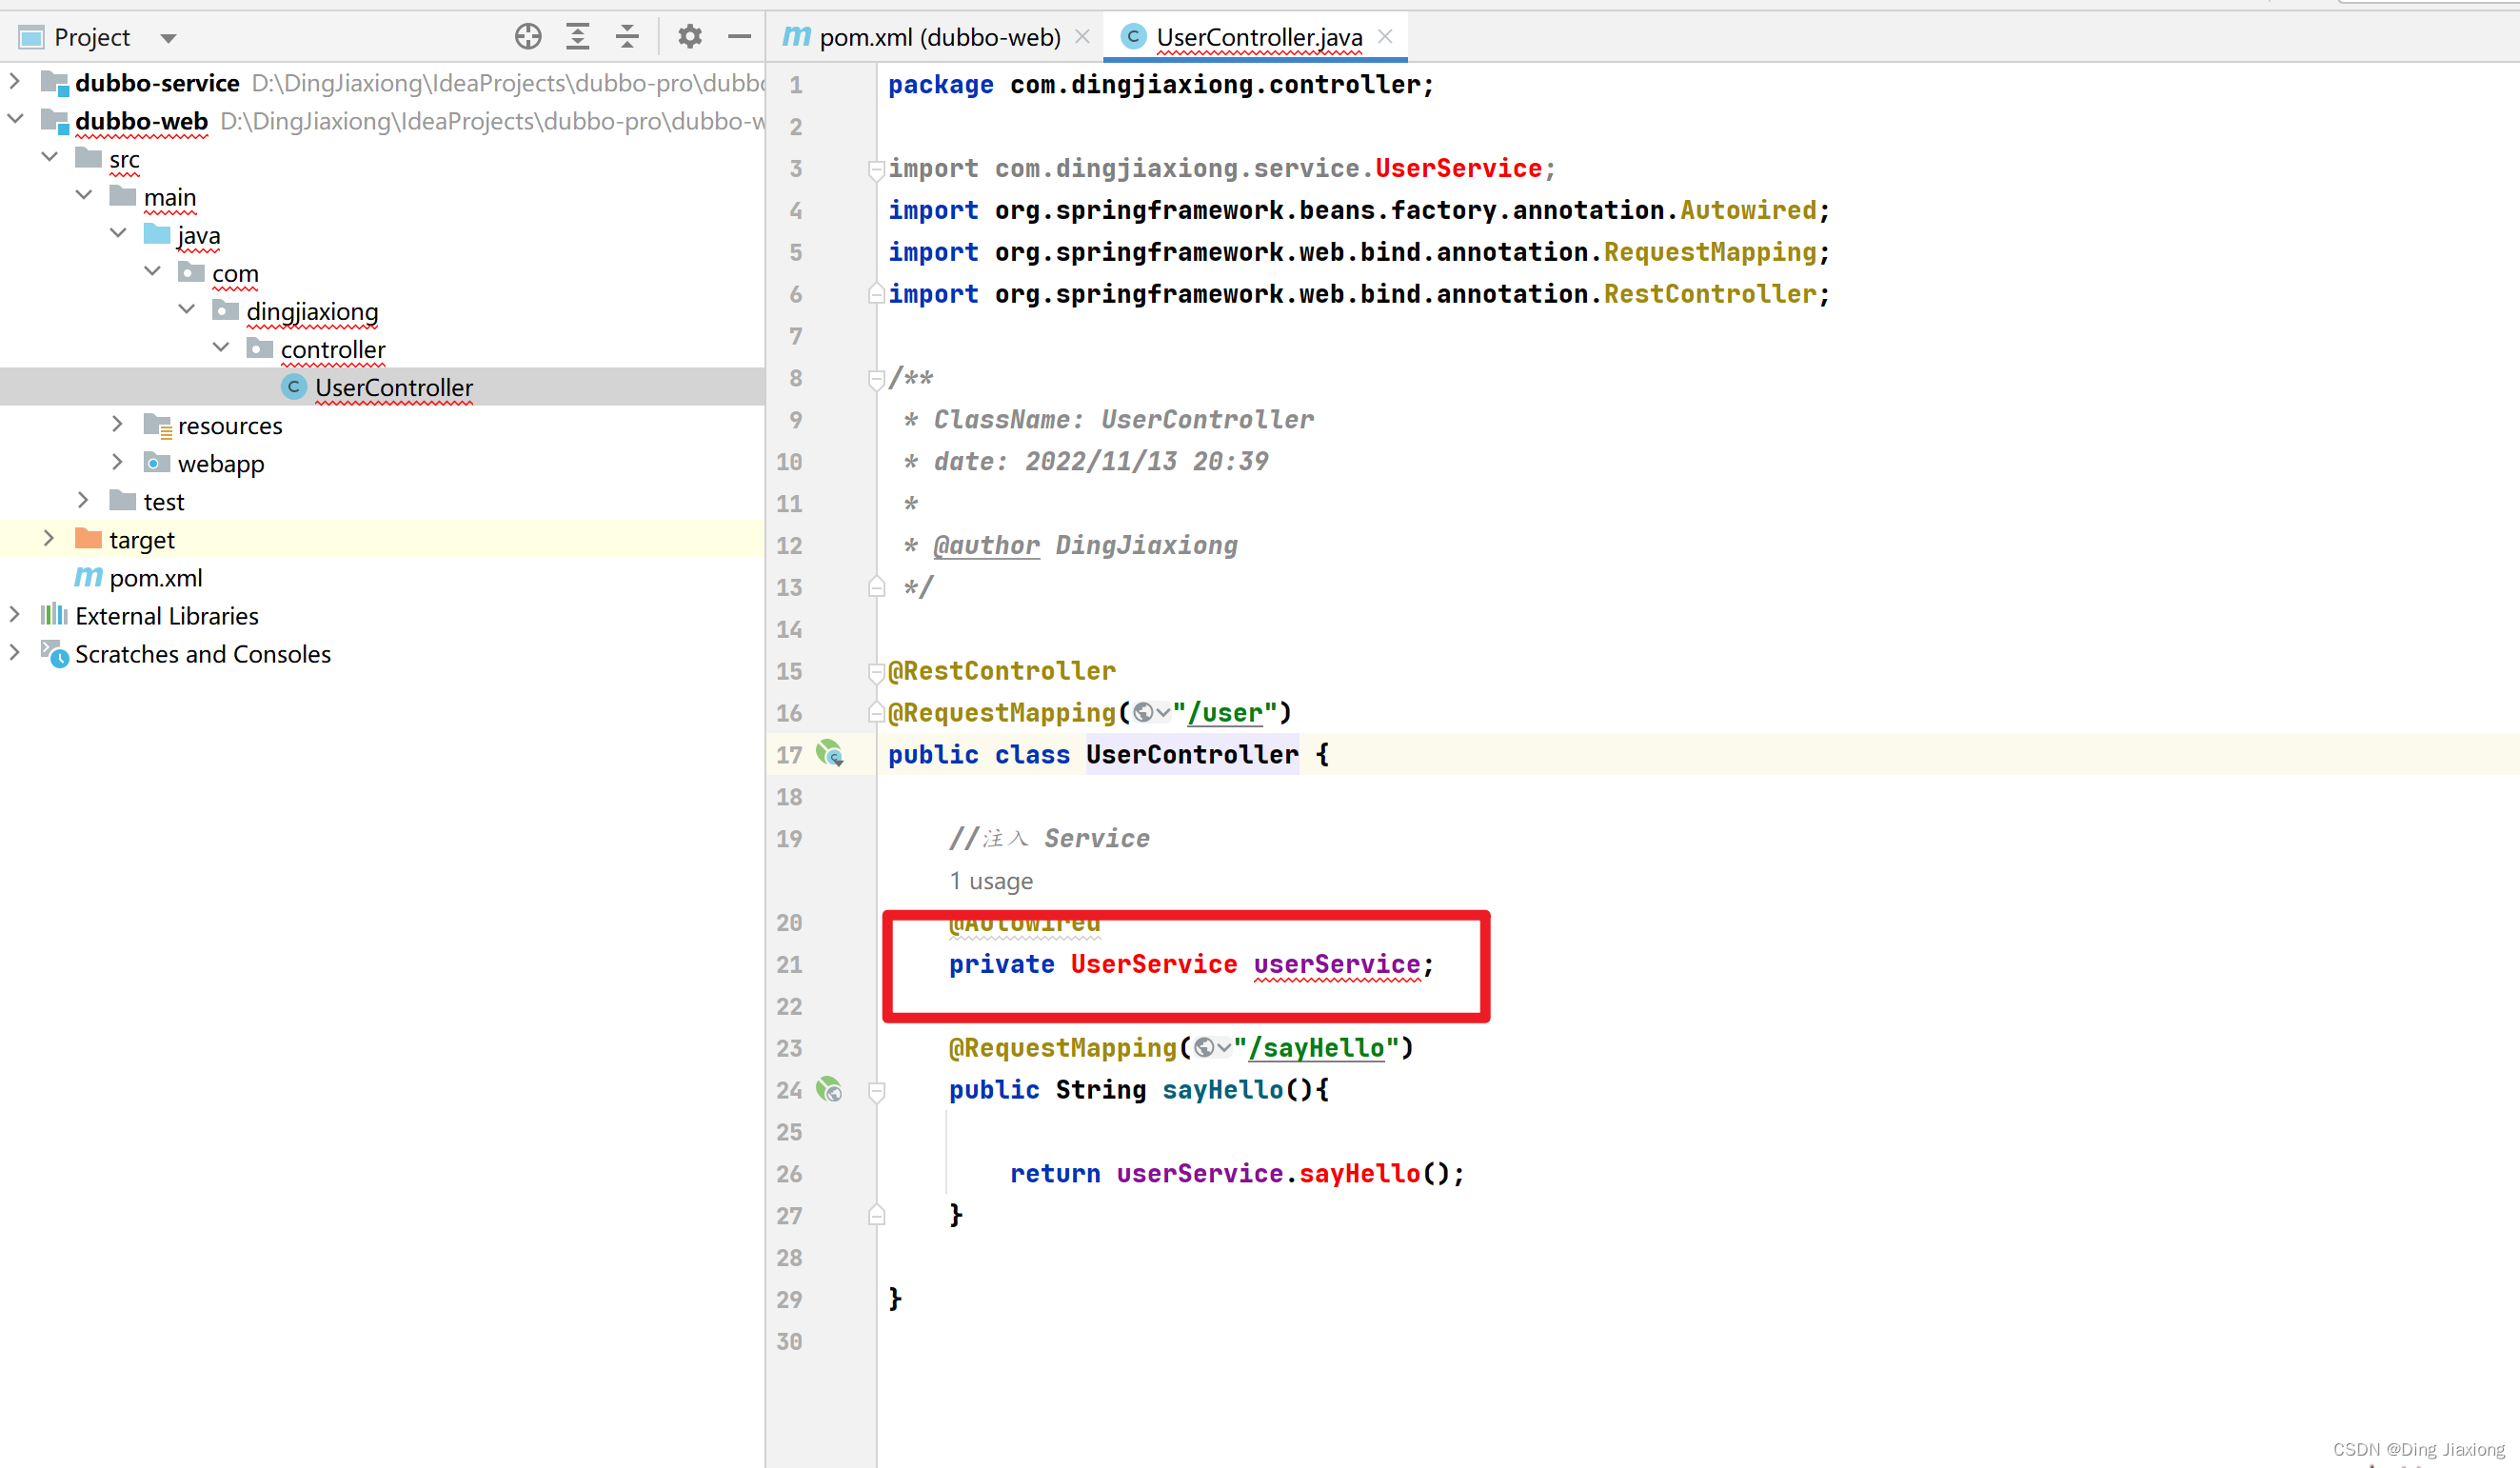
Task: Select the webapp folder row
Action: [382, 463]
